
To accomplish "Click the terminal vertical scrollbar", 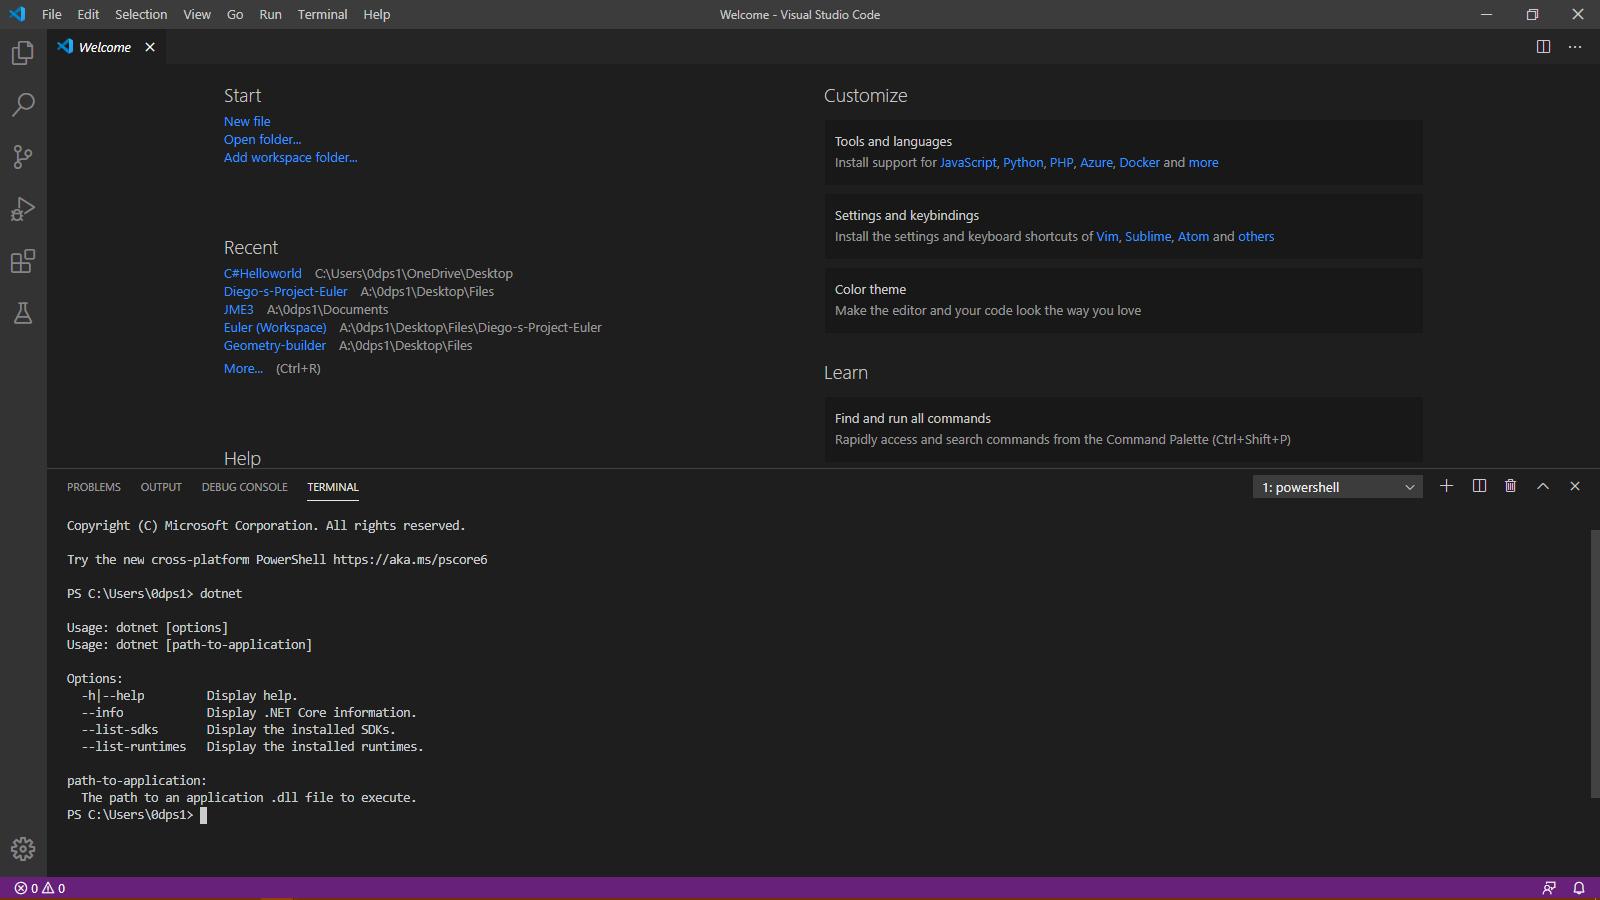I will point(1594,664).
